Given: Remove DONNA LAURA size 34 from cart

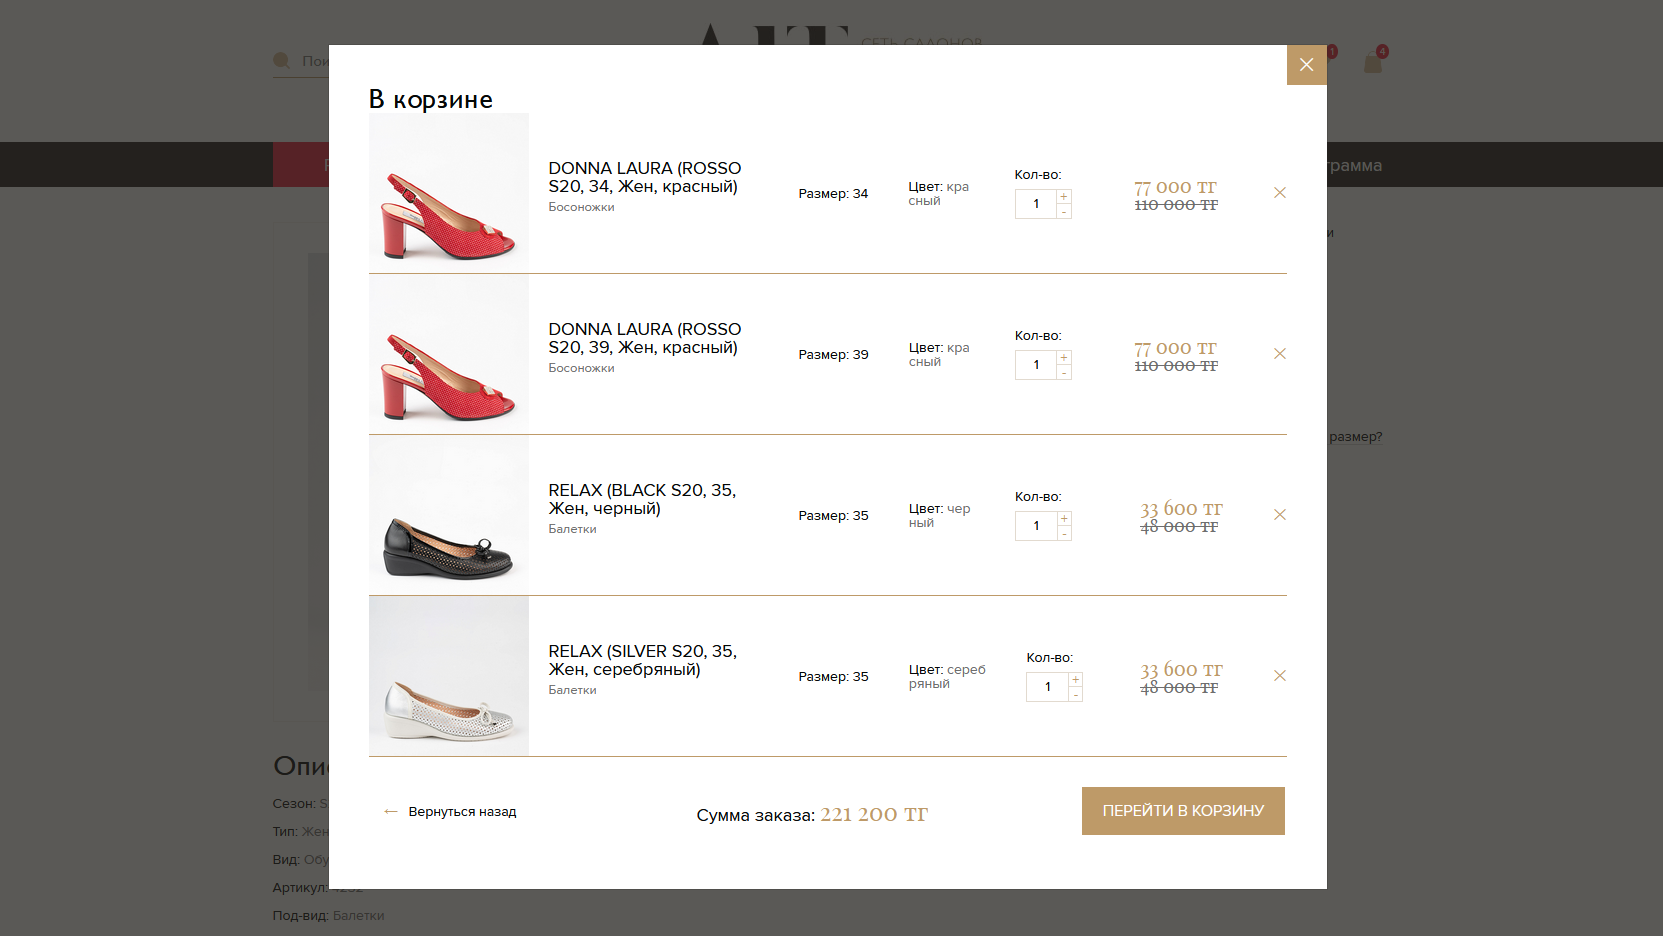Looking at the screenshot, I should 1280,193.
